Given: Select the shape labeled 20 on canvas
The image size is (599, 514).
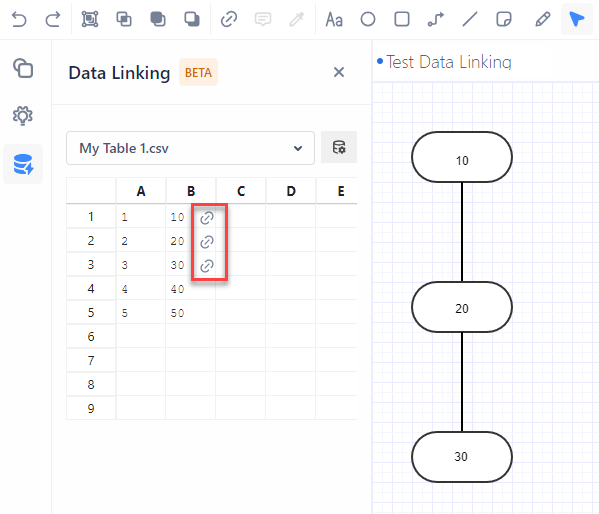Looking at the screenshot, I should pyautogui.click(x=462, y=307).
